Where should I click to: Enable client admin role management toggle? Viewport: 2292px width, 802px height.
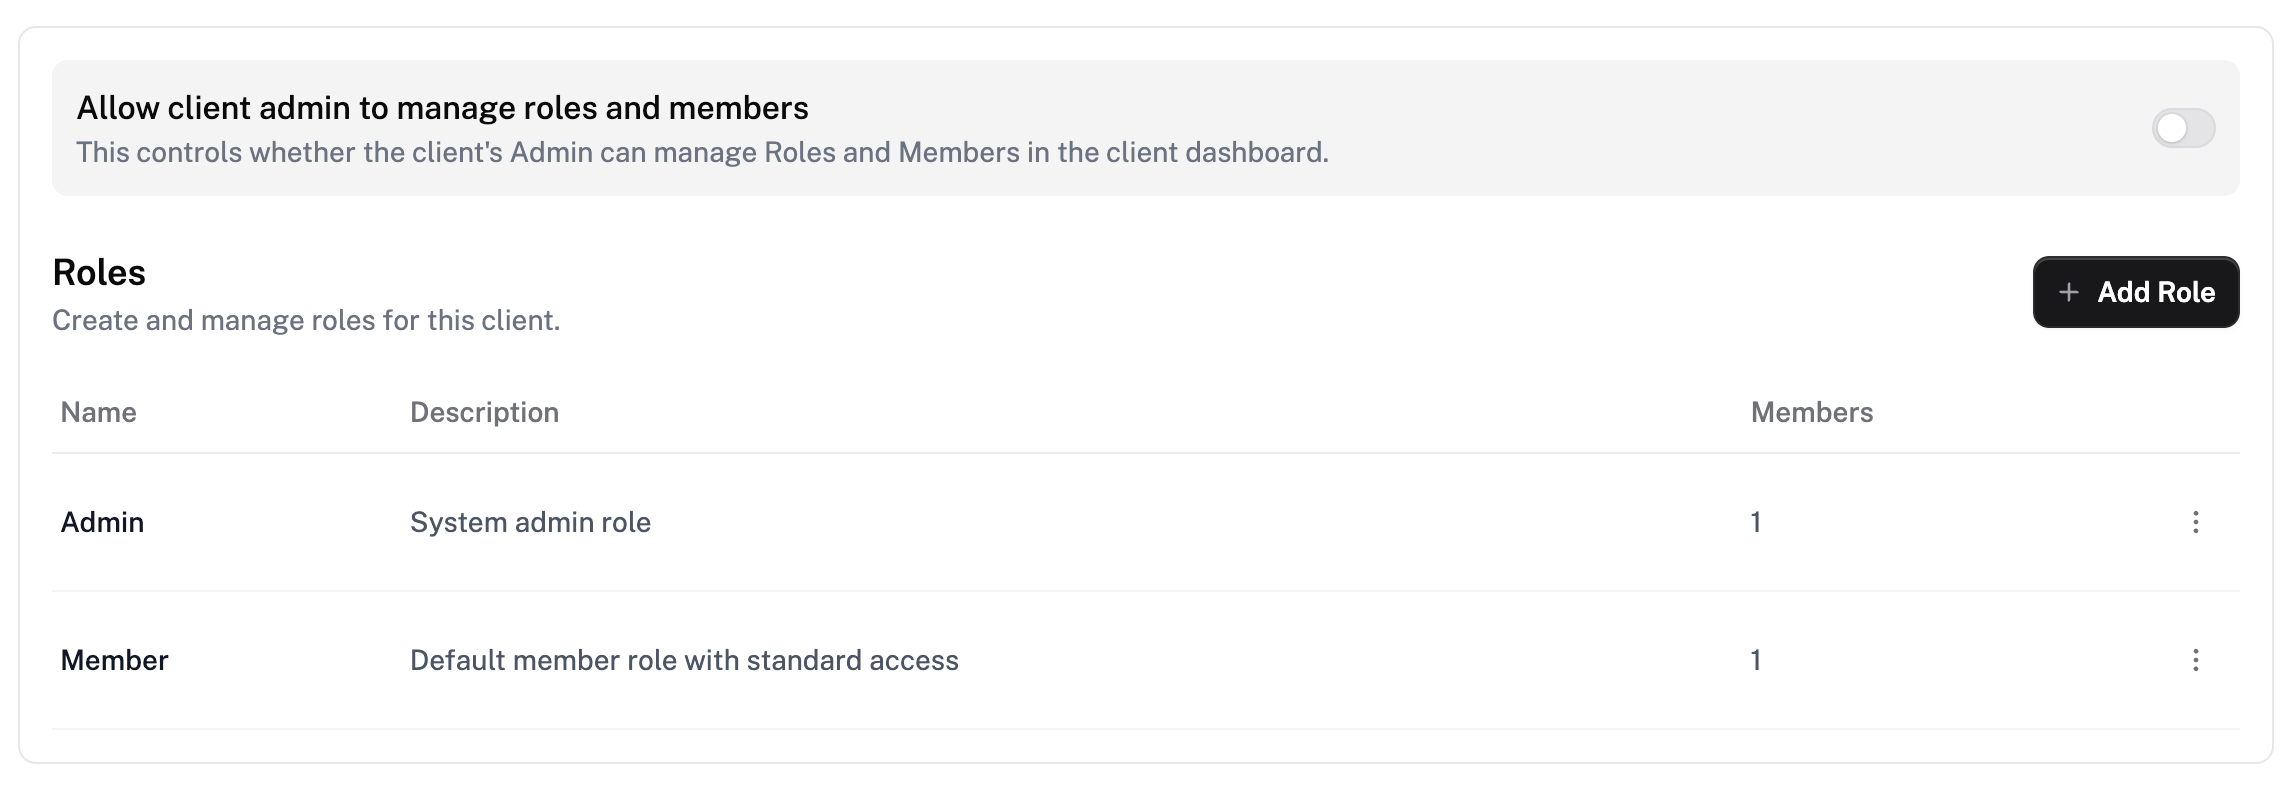pyautogui.click(x=2183, y=128)
